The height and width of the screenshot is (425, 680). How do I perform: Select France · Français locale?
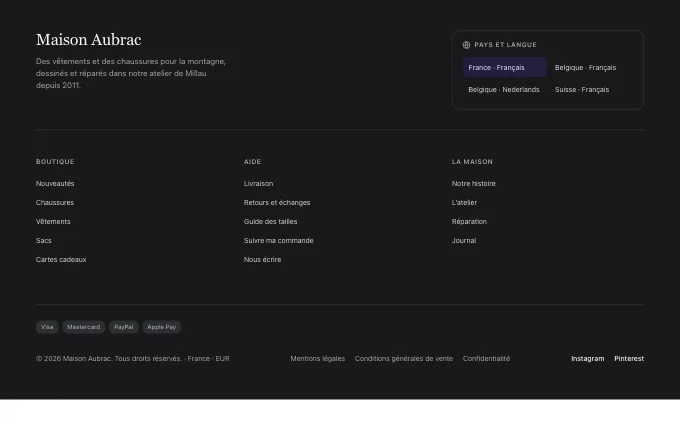coord(504,68)
